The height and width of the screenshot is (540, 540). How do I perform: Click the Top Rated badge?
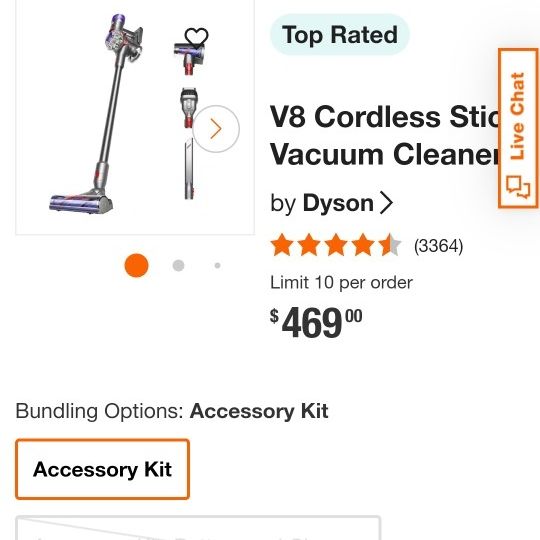pos(340,34)
